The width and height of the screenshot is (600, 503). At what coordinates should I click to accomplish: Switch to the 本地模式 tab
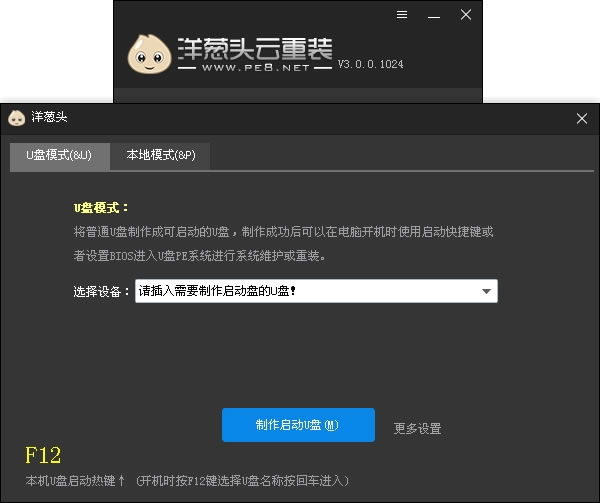coord(160,156)
